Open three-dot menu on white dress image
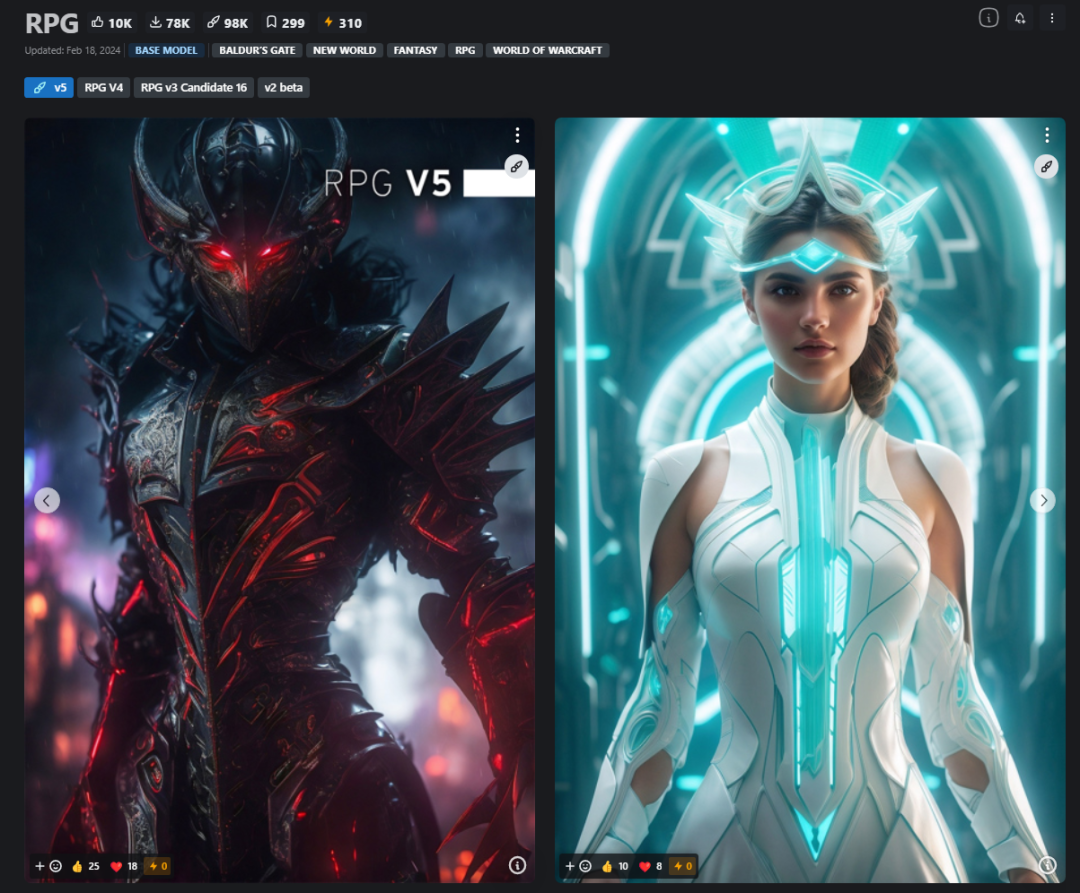1080x893 pixels. coord(1047,135)
